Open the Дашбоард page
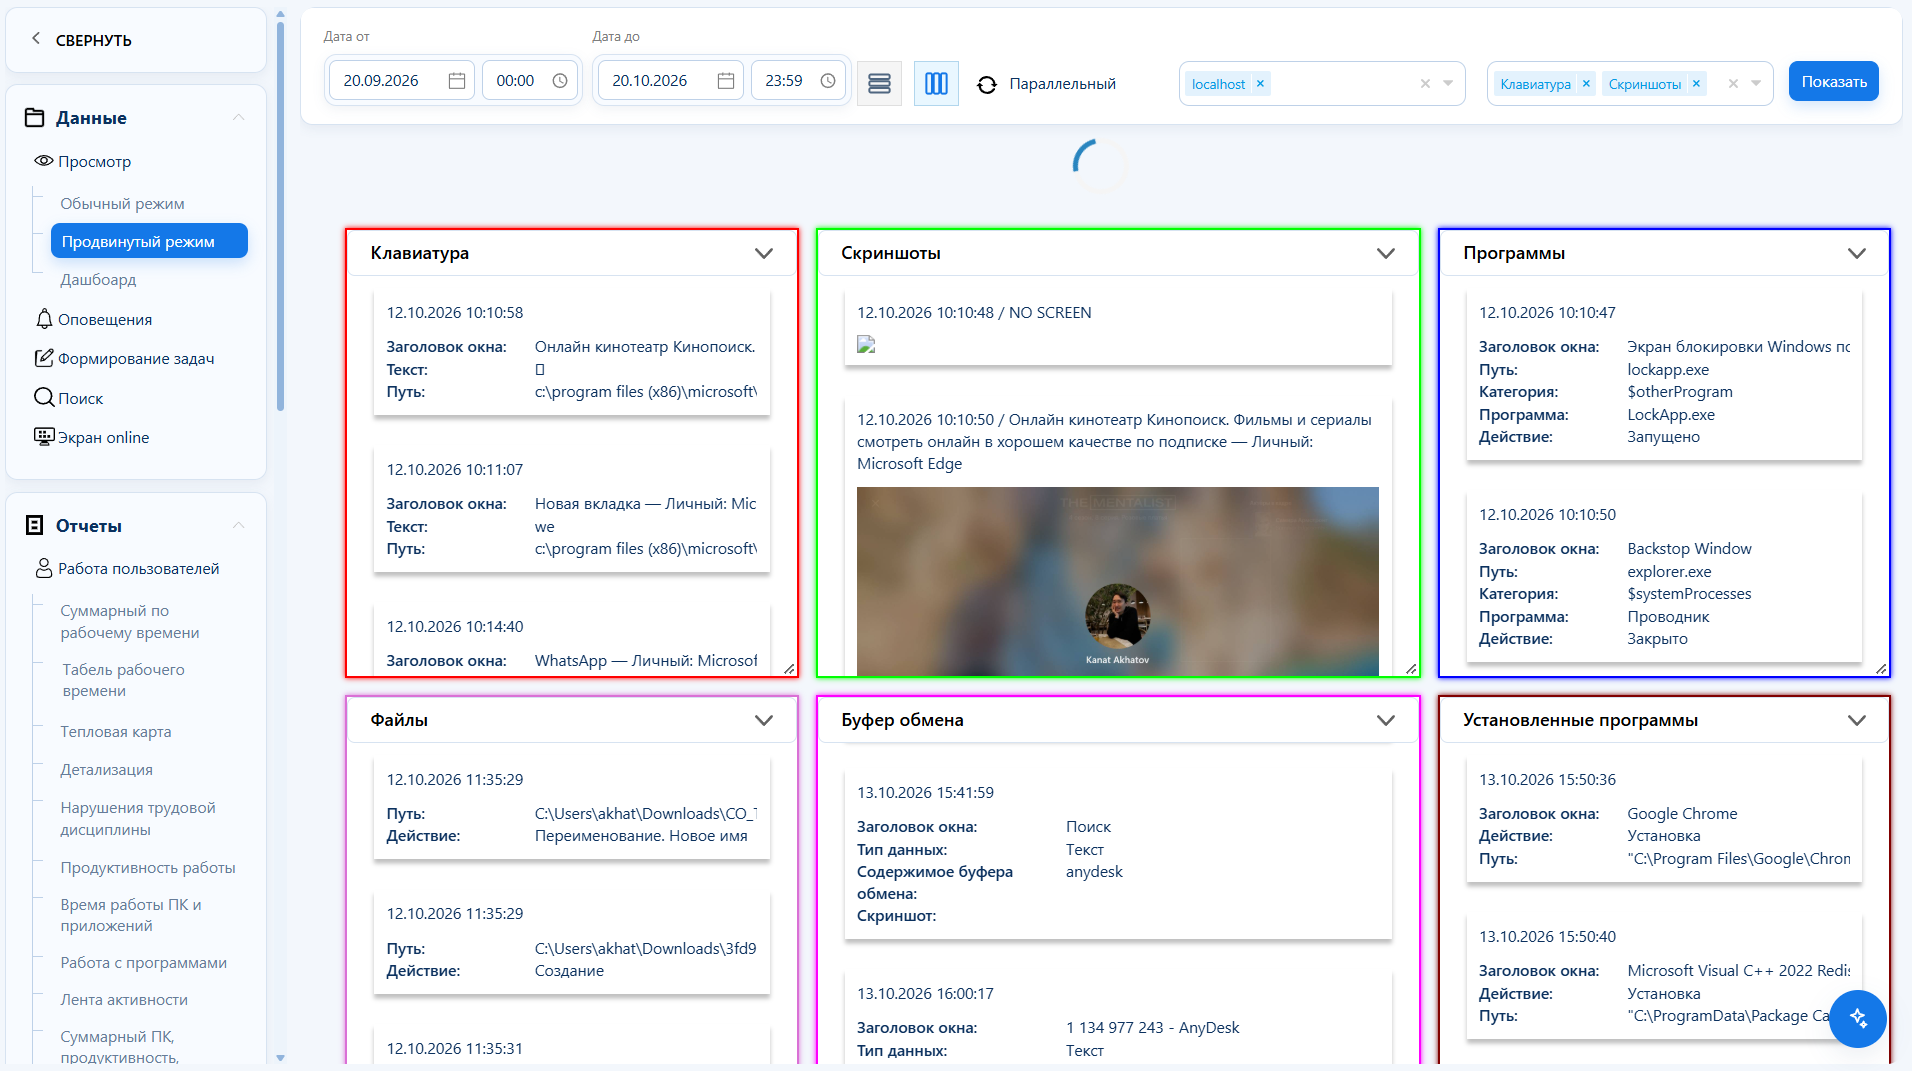The height and width of the screenshot is (1071, 1912). (x=98, y=280)
